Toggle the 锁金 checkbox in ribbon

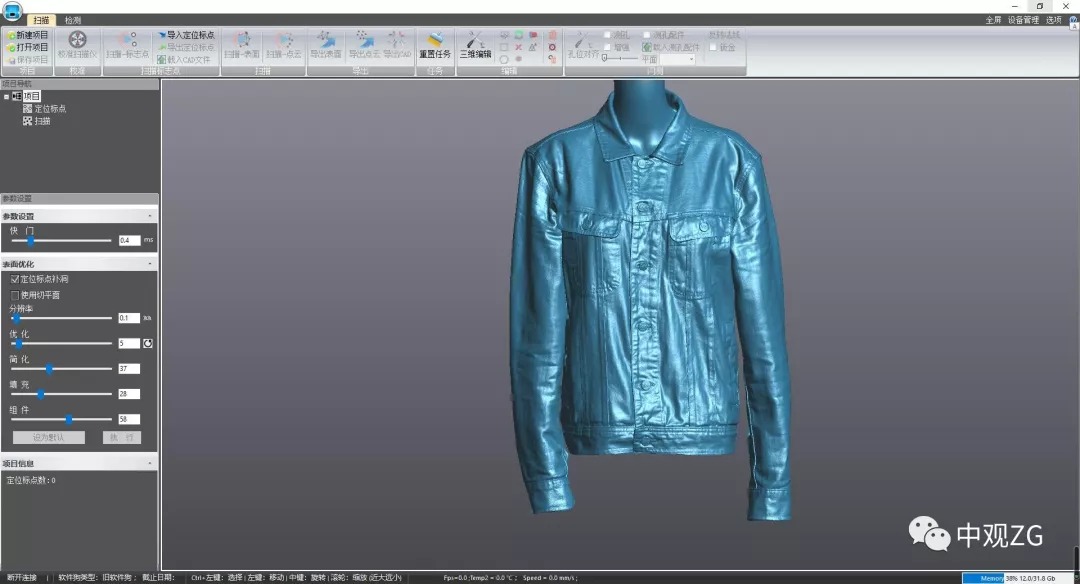[713, 47]
